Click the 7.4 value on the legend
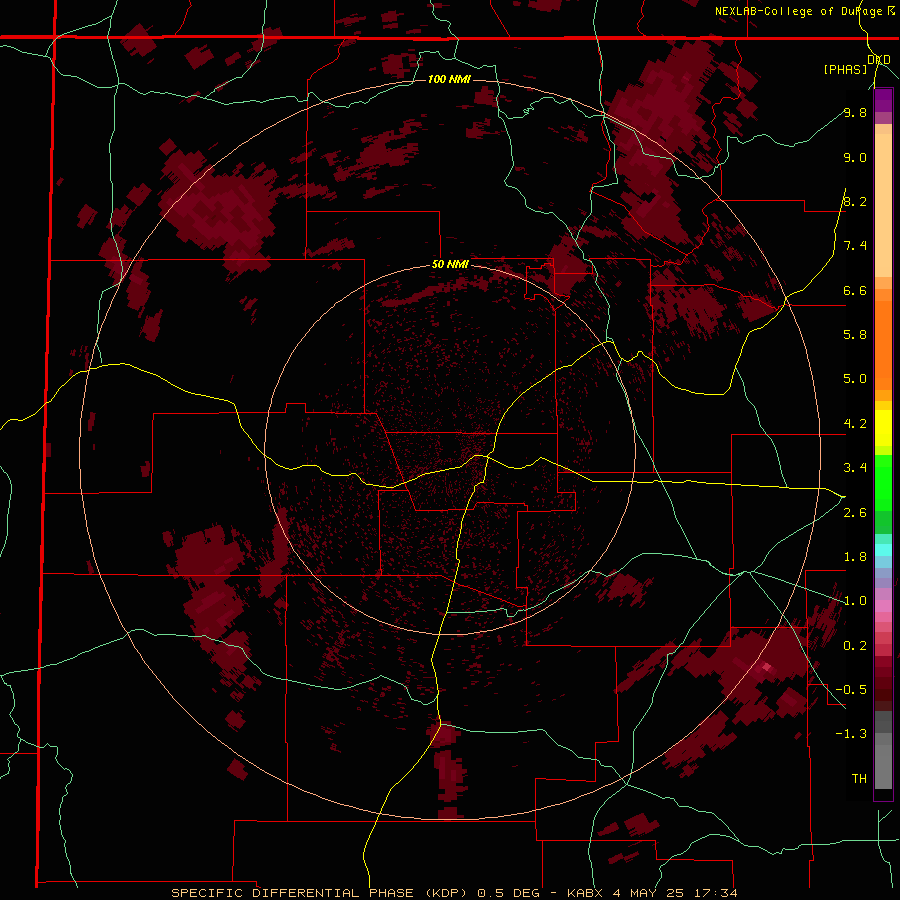The height and width of the screenshot is (900, 900). (x=855, y=246)
